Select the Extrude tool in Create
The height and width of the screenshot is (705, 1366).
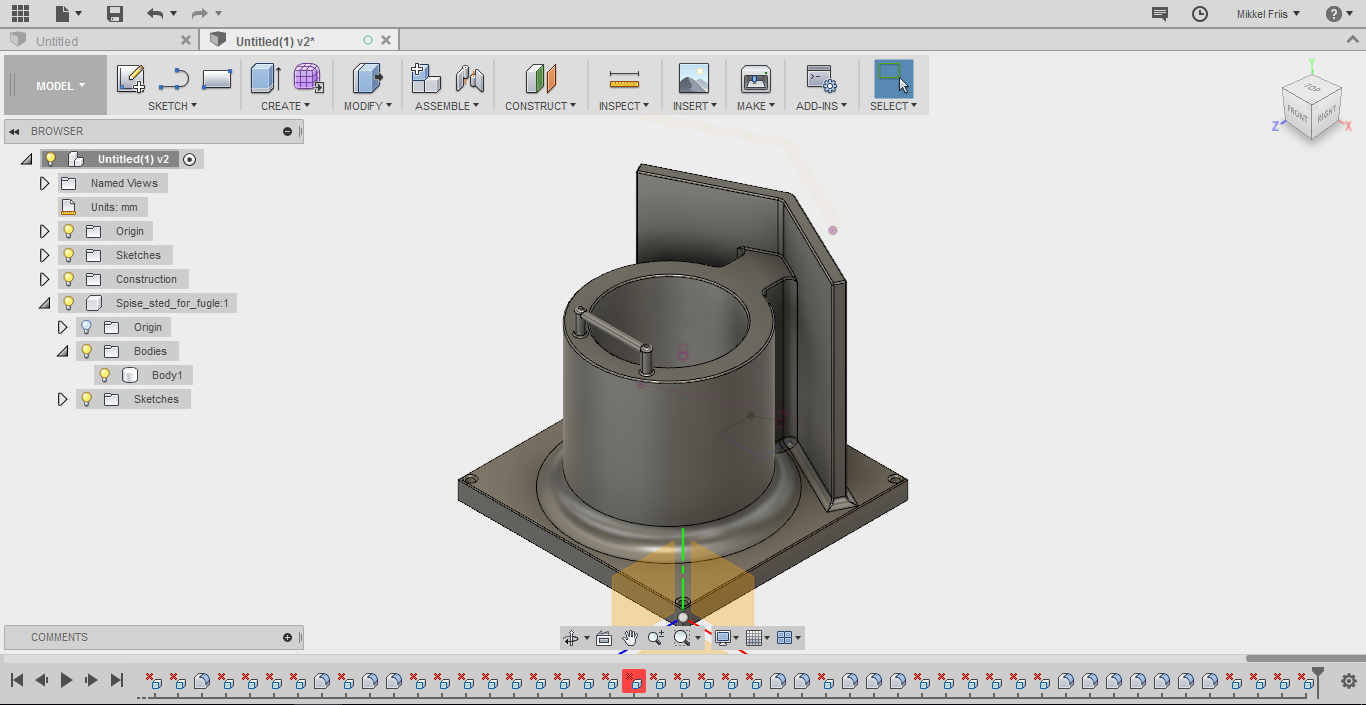point(266,79)
